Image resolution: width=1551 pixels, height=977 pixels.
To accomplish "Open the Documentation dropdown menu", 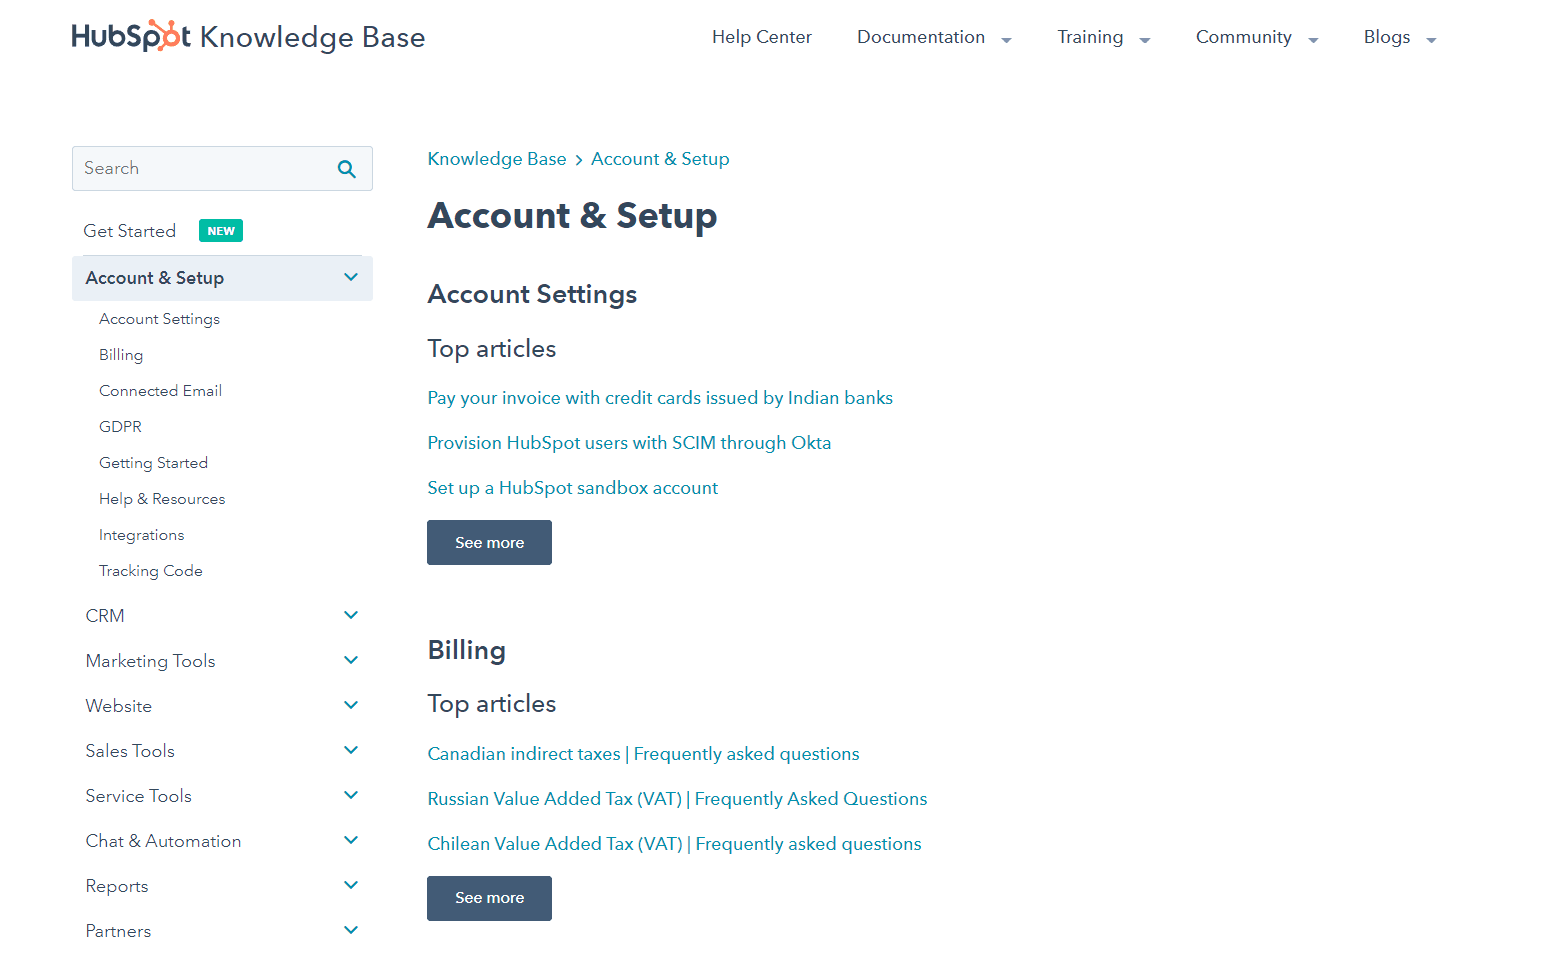I will [934, 38].
